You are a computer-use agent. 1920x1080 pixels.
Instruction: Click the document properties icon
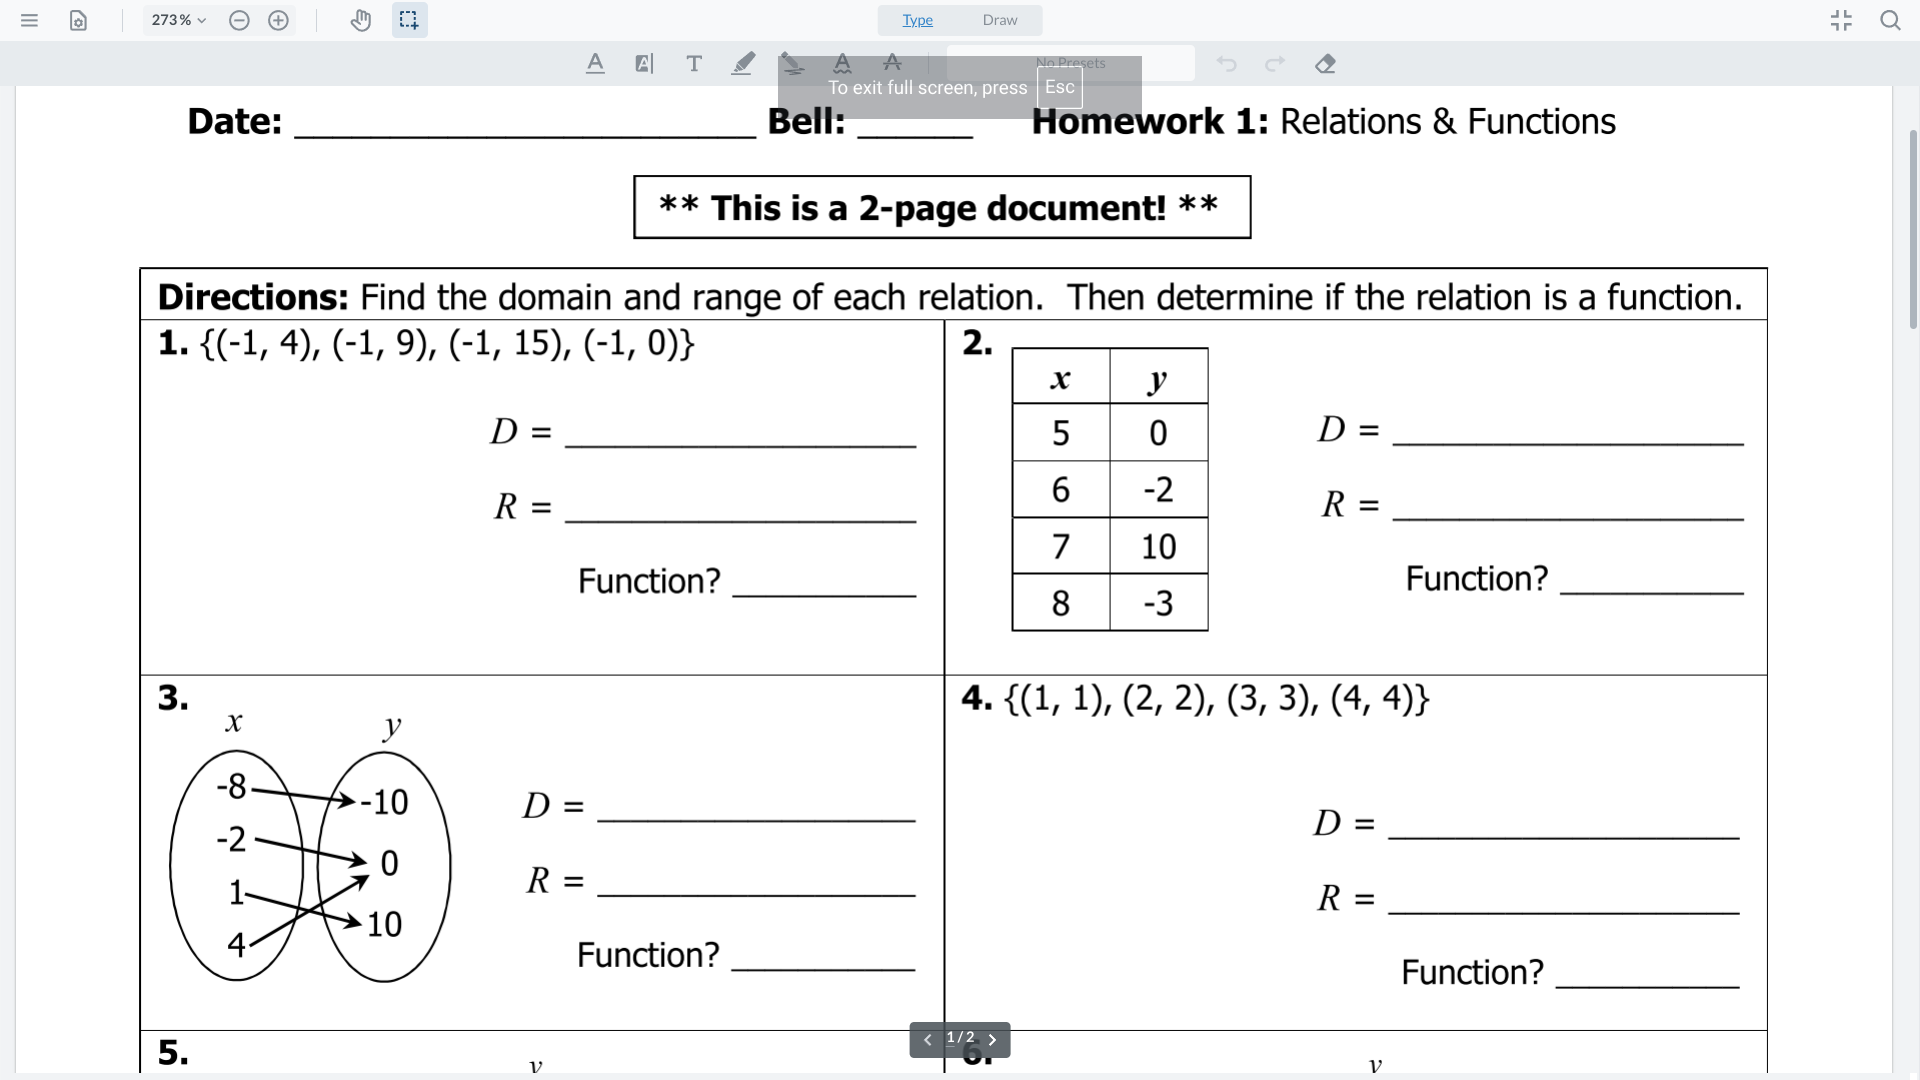[78, 20]
